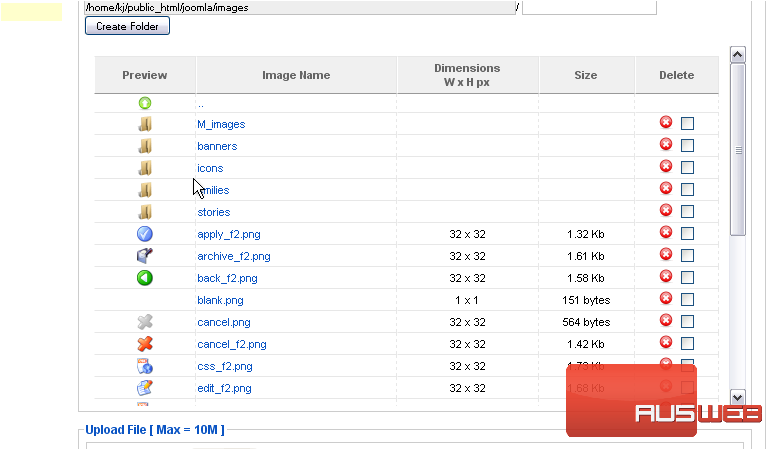Check the apply_f2.png delete checkbox

pos(687,234)
